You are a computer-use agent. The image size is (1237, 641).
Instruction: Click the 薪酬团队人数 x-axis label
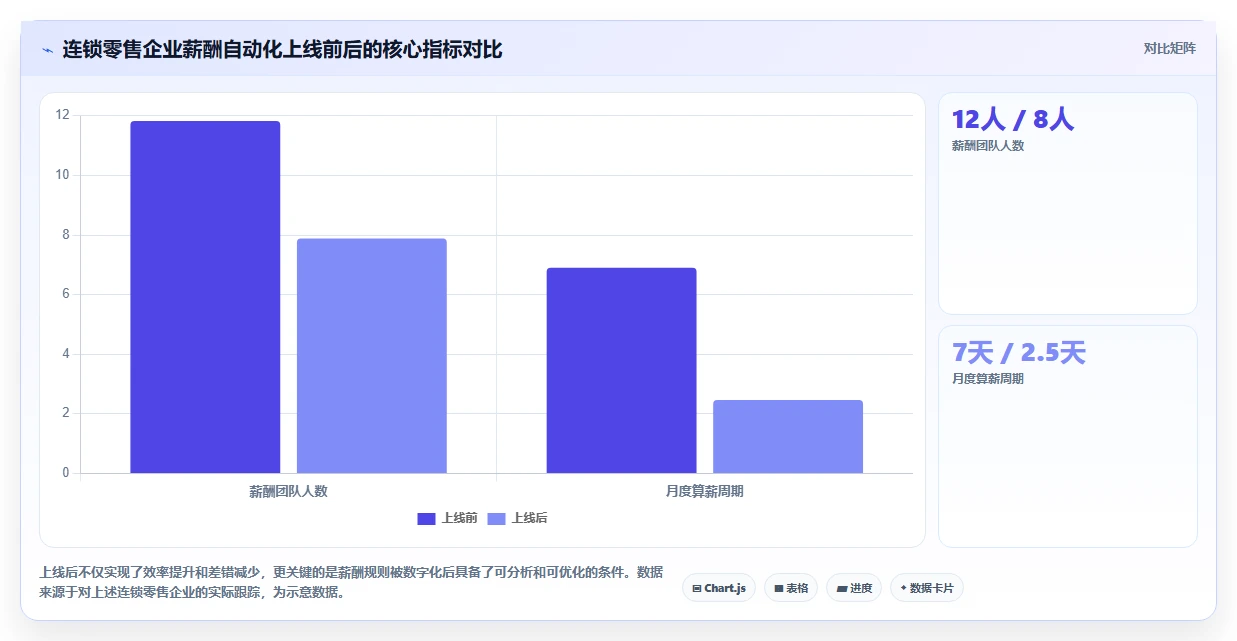click(x=288, y=491)
